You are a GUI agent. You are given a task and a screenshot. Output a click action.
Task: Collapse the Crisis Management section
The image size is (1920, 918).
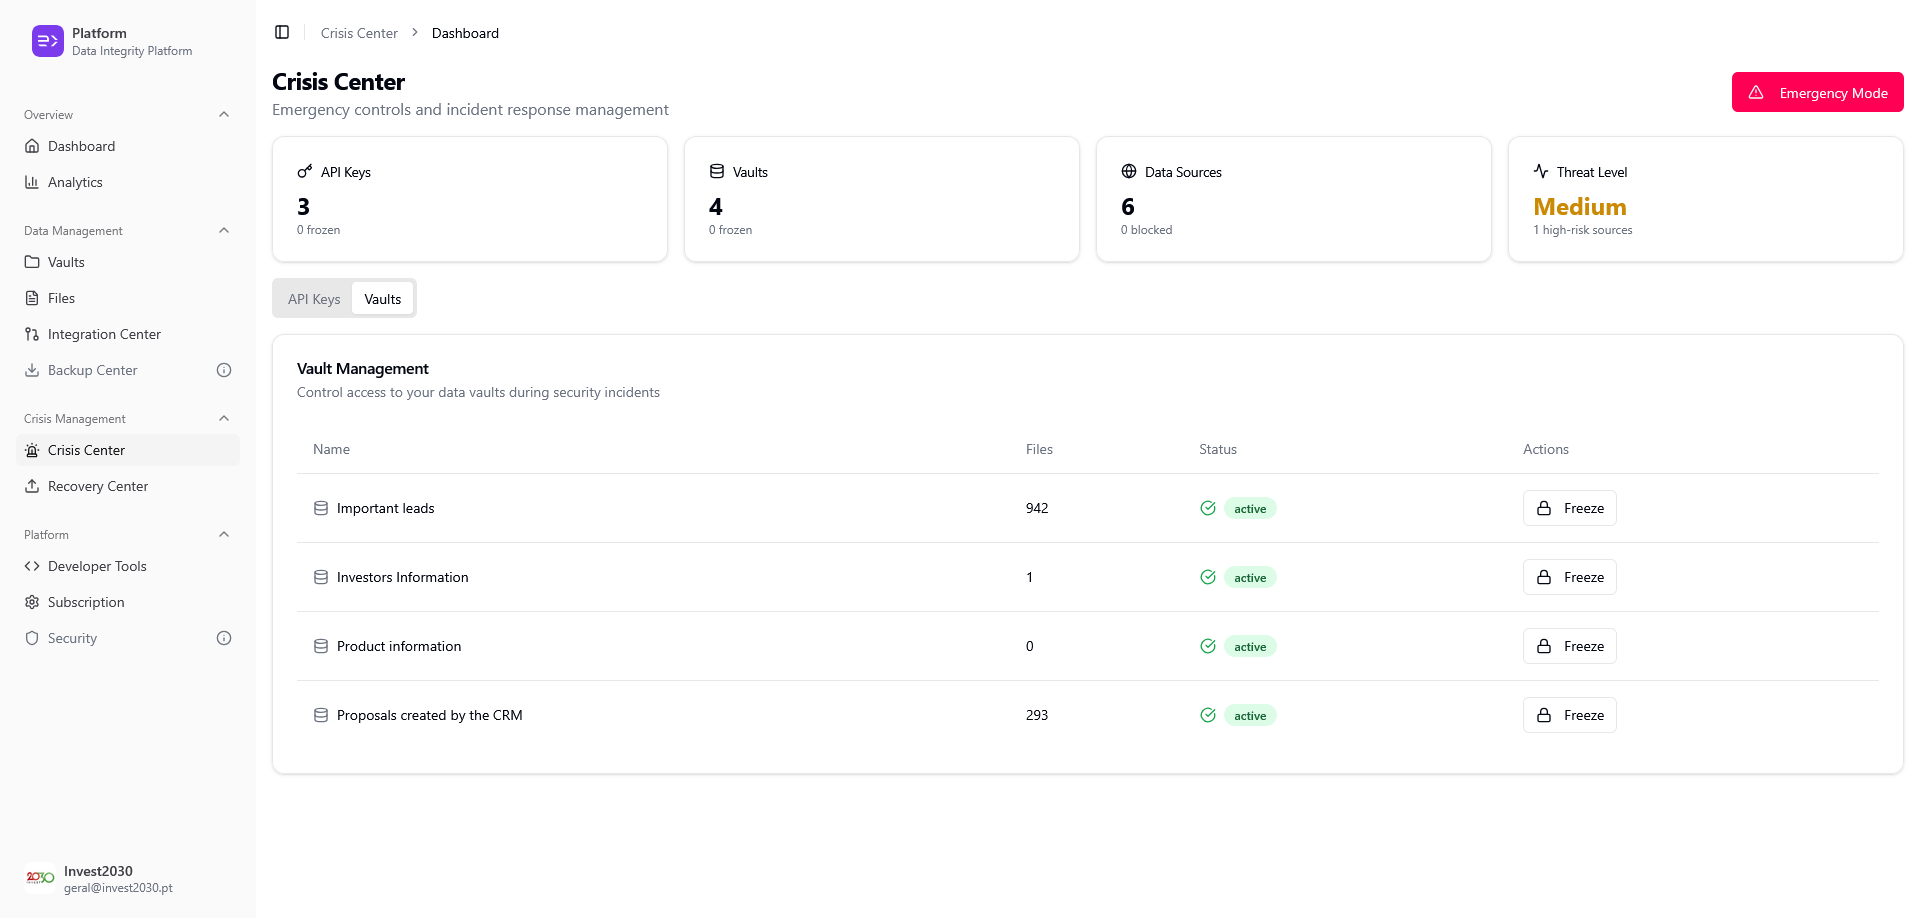coord(223,418)
